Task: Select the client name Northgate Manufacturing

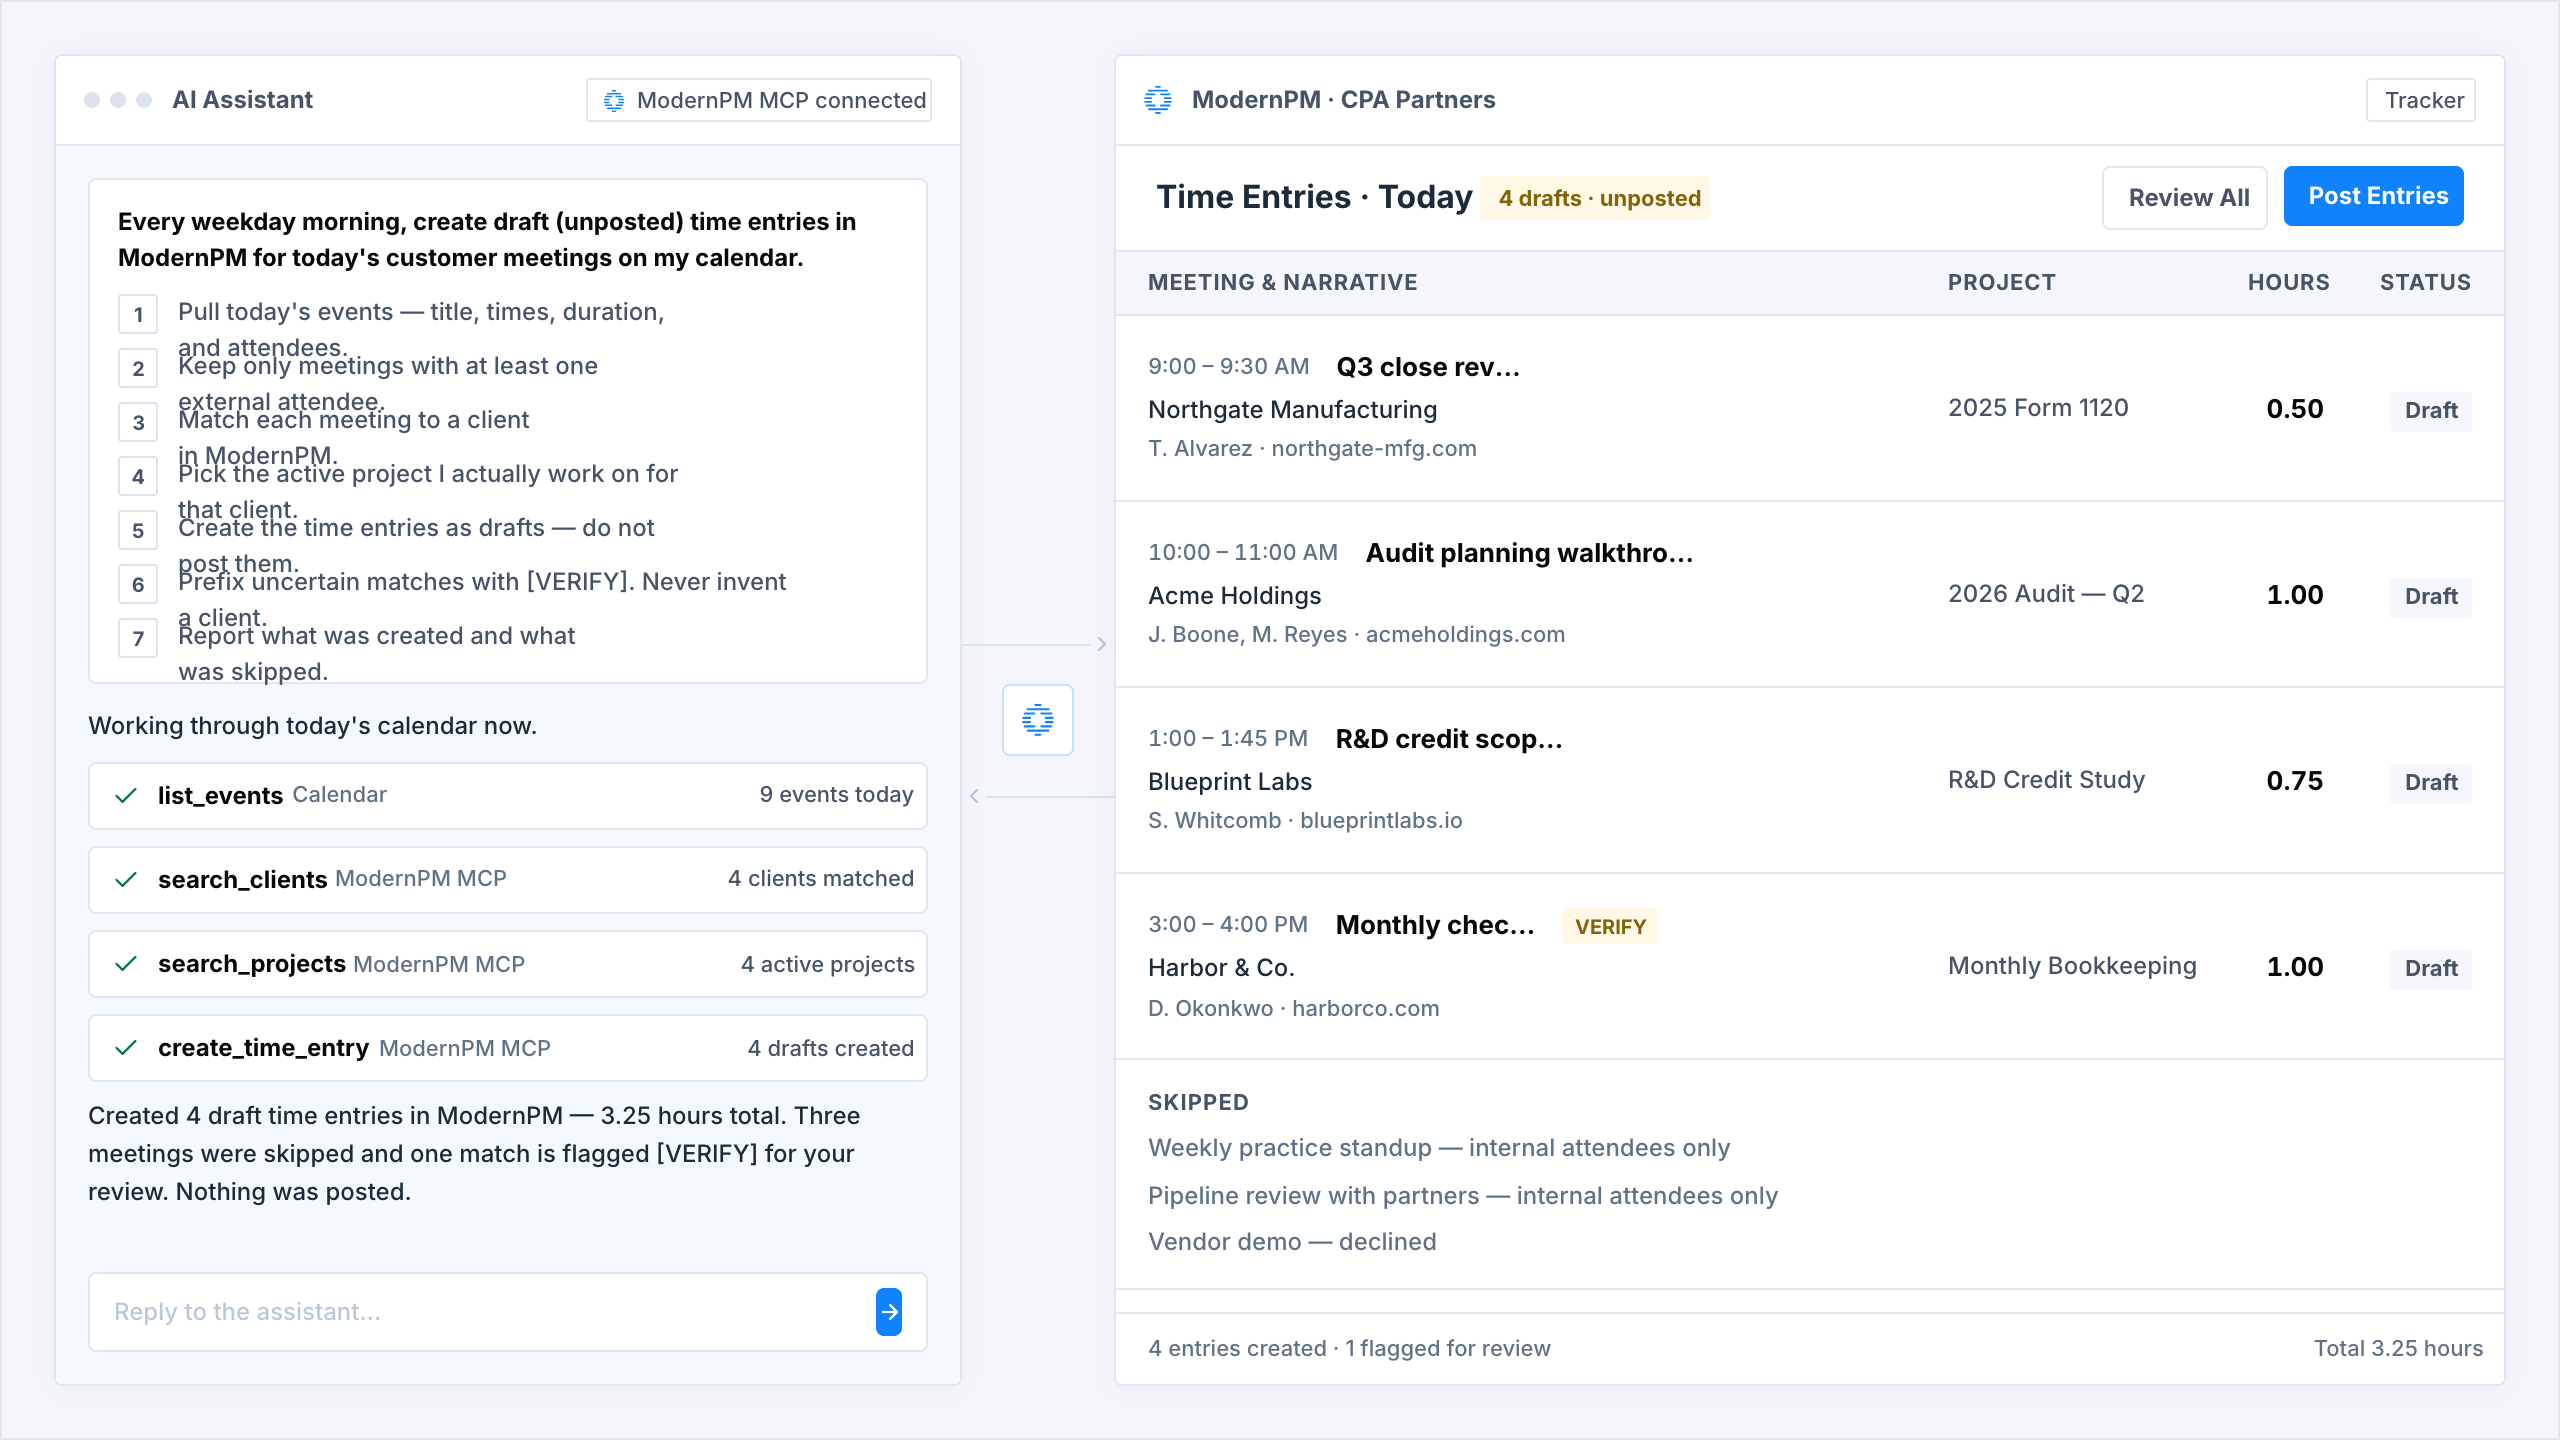Action: click(1292, 410)
